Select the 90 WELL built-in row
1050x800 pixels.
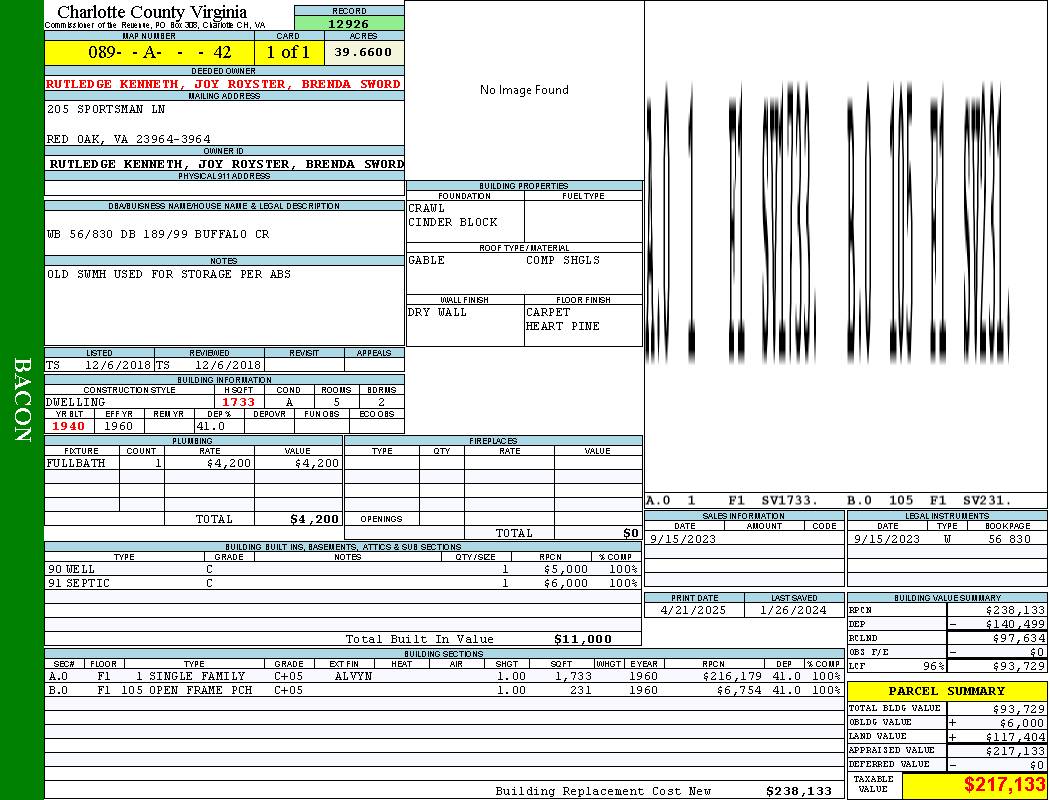[343, 570]
